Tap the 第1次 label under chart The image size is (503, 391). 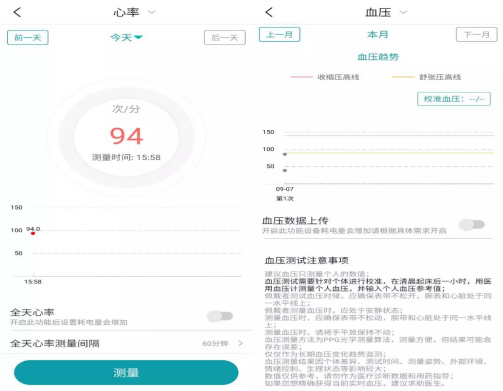[x=285, y=199]
